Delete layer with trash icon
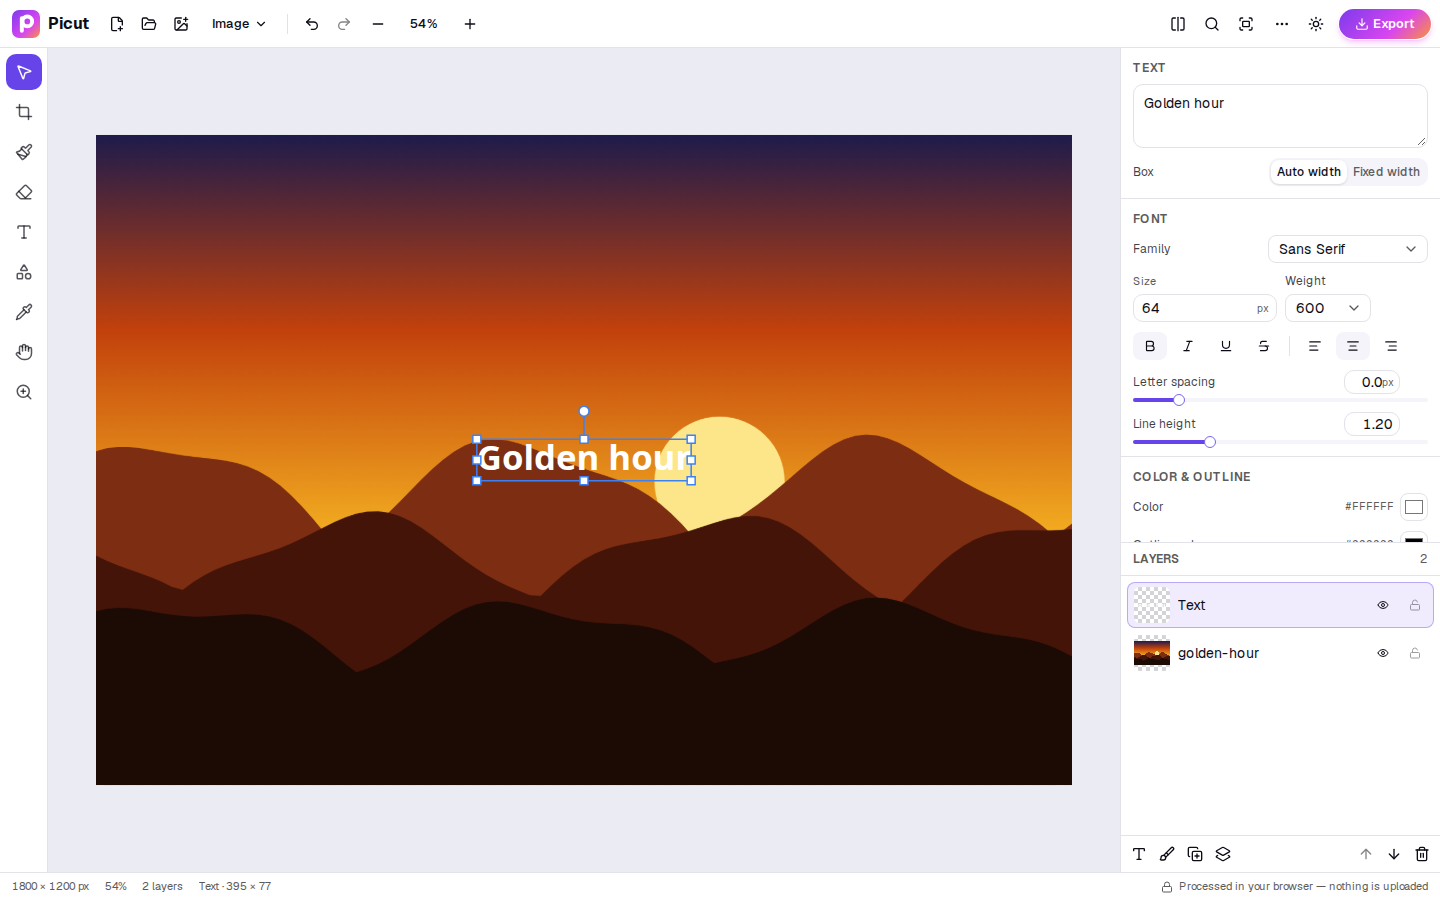The height and width of the screenshot is (900, 1440). pos(1422,854)
